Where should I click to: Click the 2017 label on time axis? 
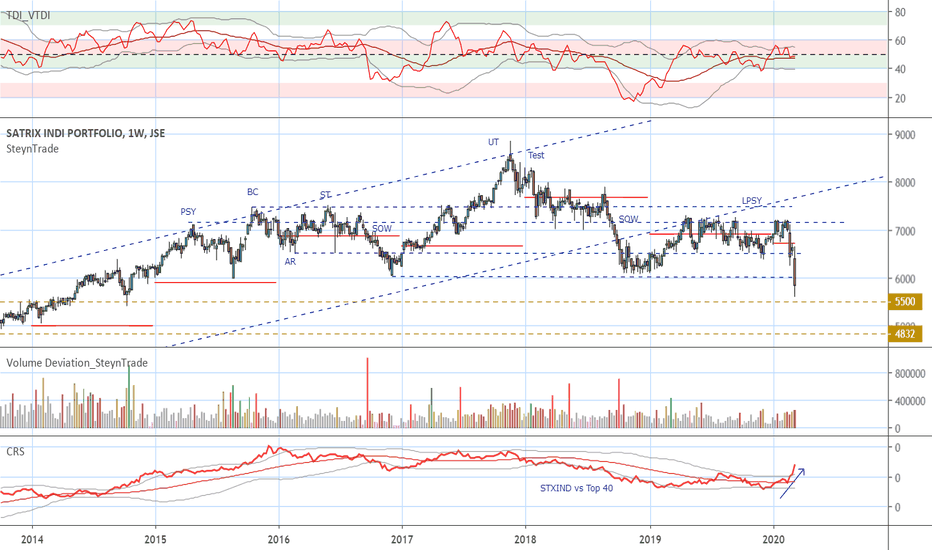(x=402, y=539)
